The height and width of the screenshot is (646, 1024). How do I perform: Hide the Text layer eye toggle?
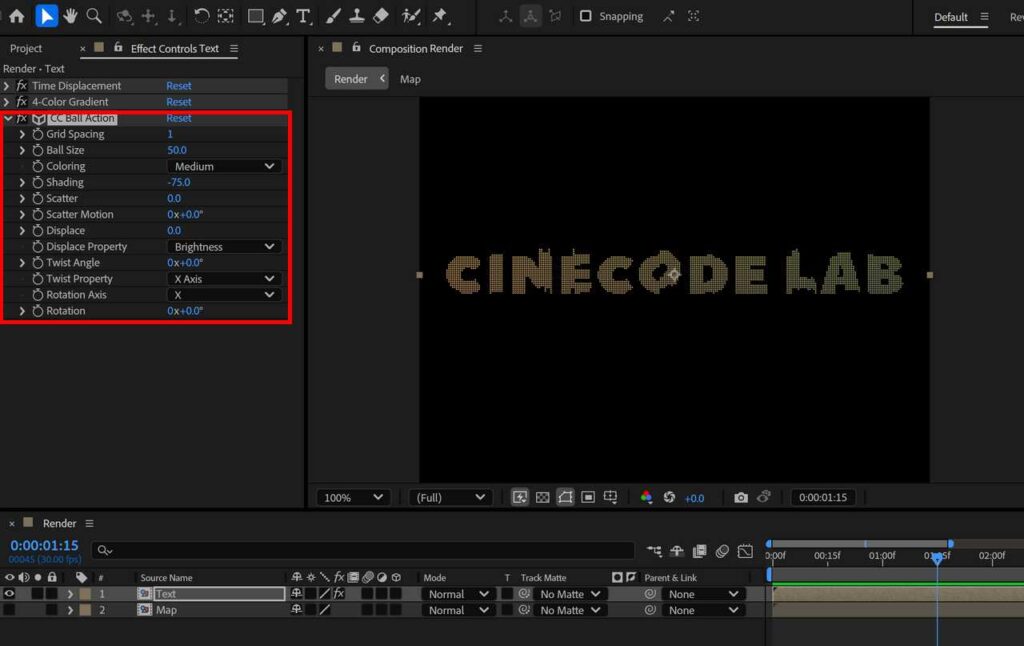pyautogui.click(x=9, y=594)
